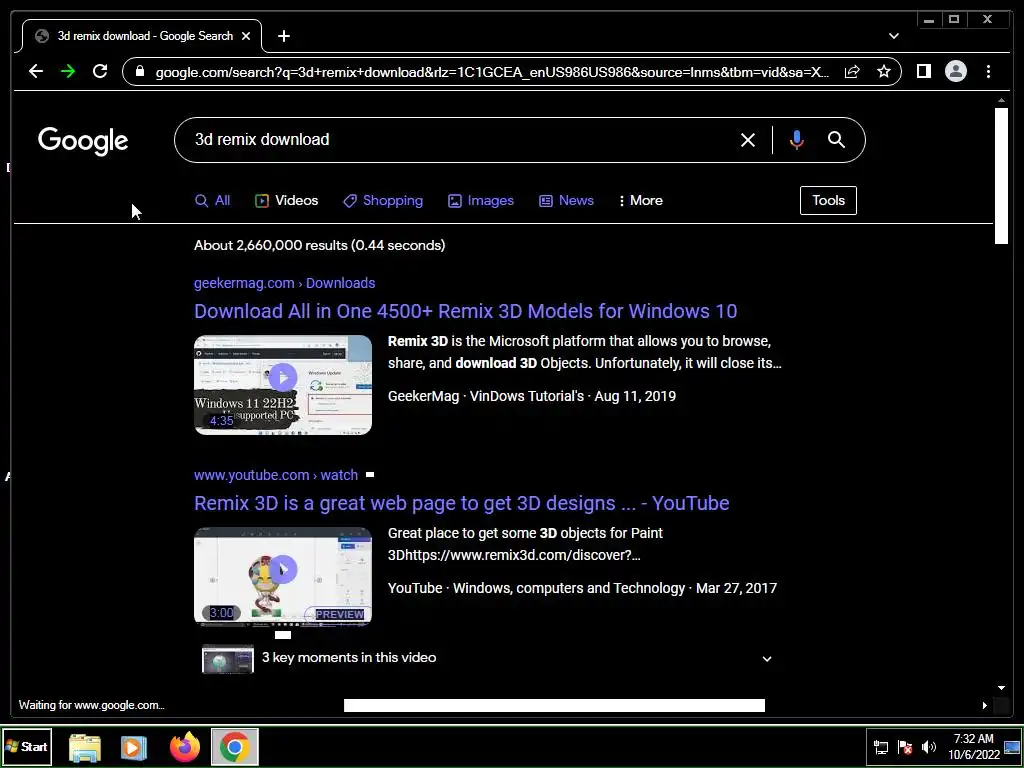
Task: Open Chrome side panel icon
Action: click(923, 71)
